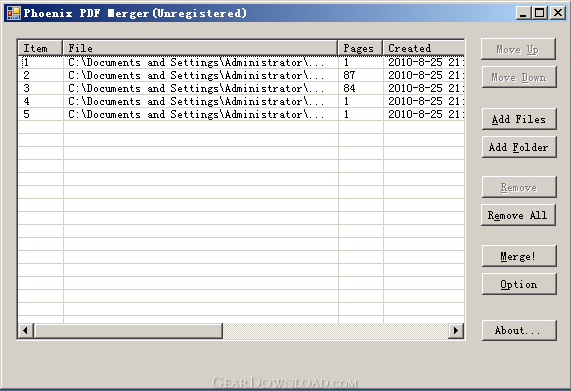Click the Pages column header

(x=360, y=48)
